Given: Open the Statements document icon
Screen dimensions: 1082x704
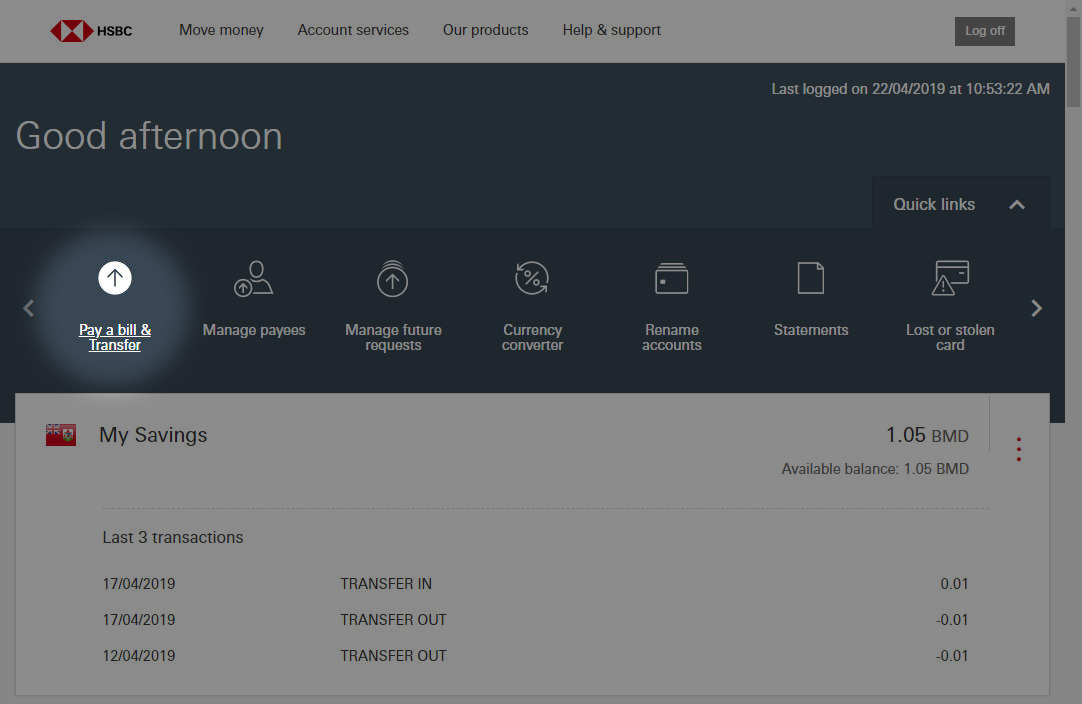Looking at the screenshot, I should [810, 278].
